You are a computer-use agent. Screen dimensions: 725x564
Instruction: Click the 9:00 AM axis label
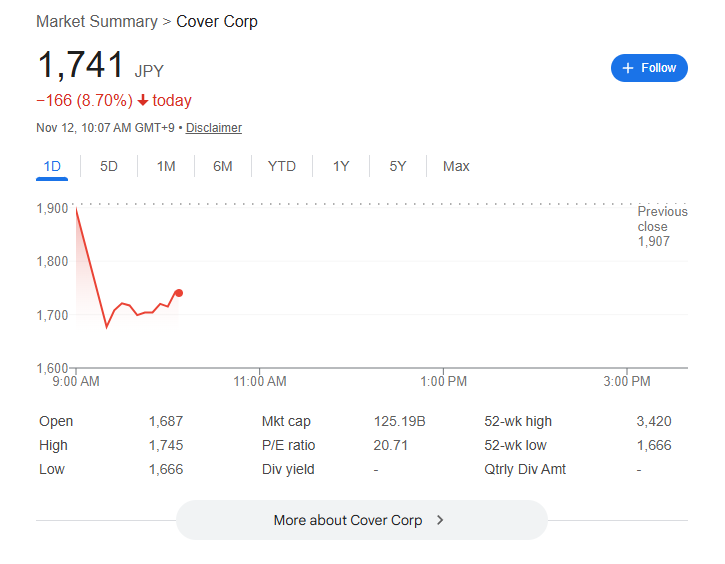point(76,381)
